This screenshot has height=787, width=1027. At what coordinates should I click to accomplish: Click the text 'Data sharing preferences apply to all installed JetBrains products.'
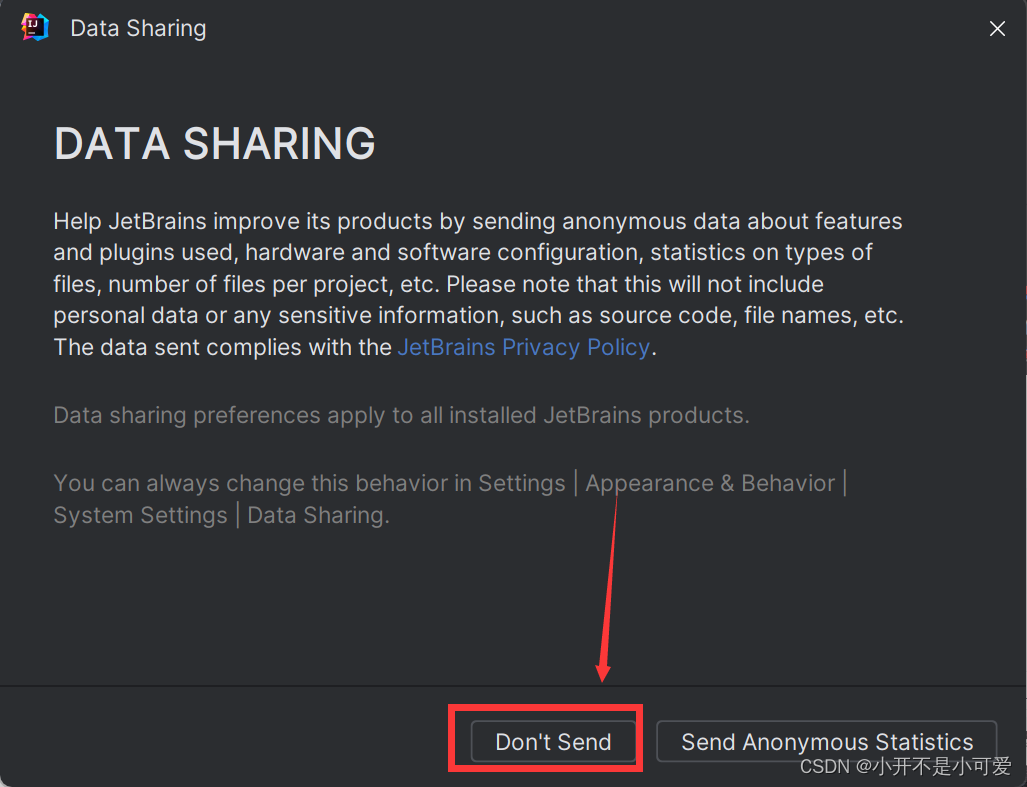pyautogui.click(x=401, y=415)
